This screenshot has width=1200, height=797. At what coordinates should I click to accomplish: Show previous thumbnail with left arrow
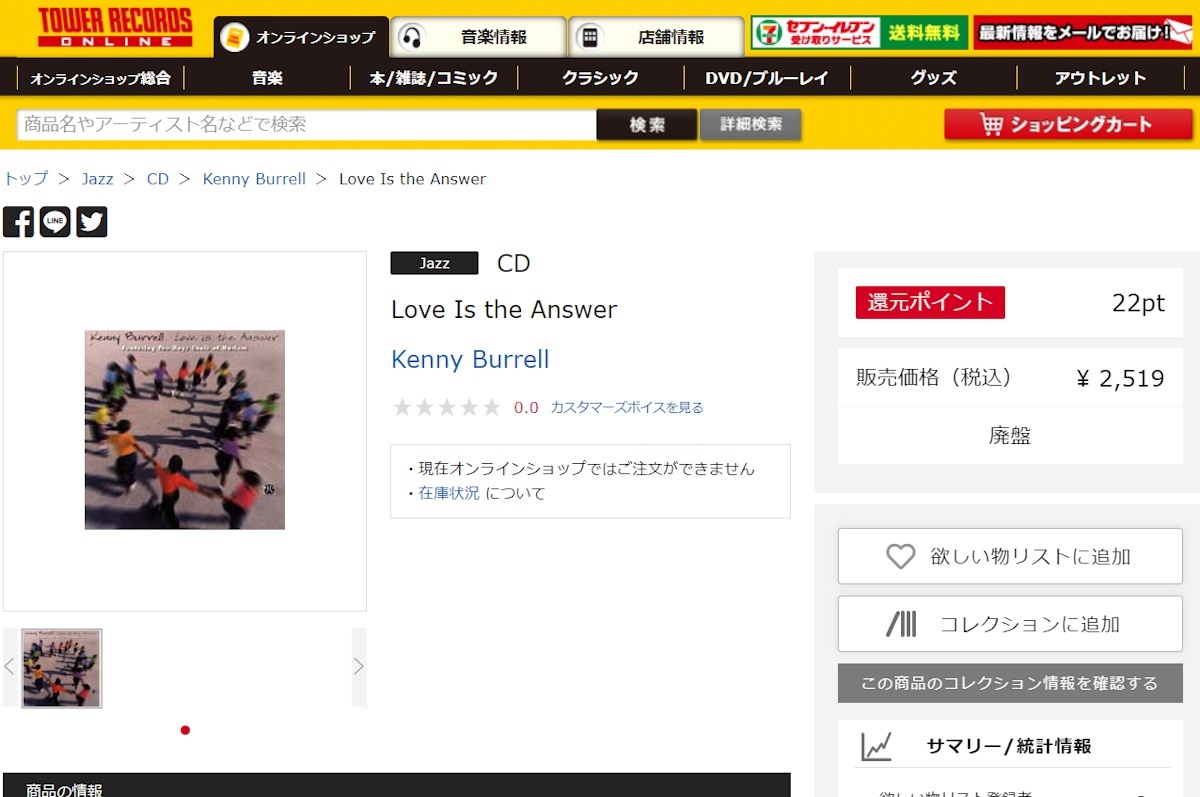(10, 667)
